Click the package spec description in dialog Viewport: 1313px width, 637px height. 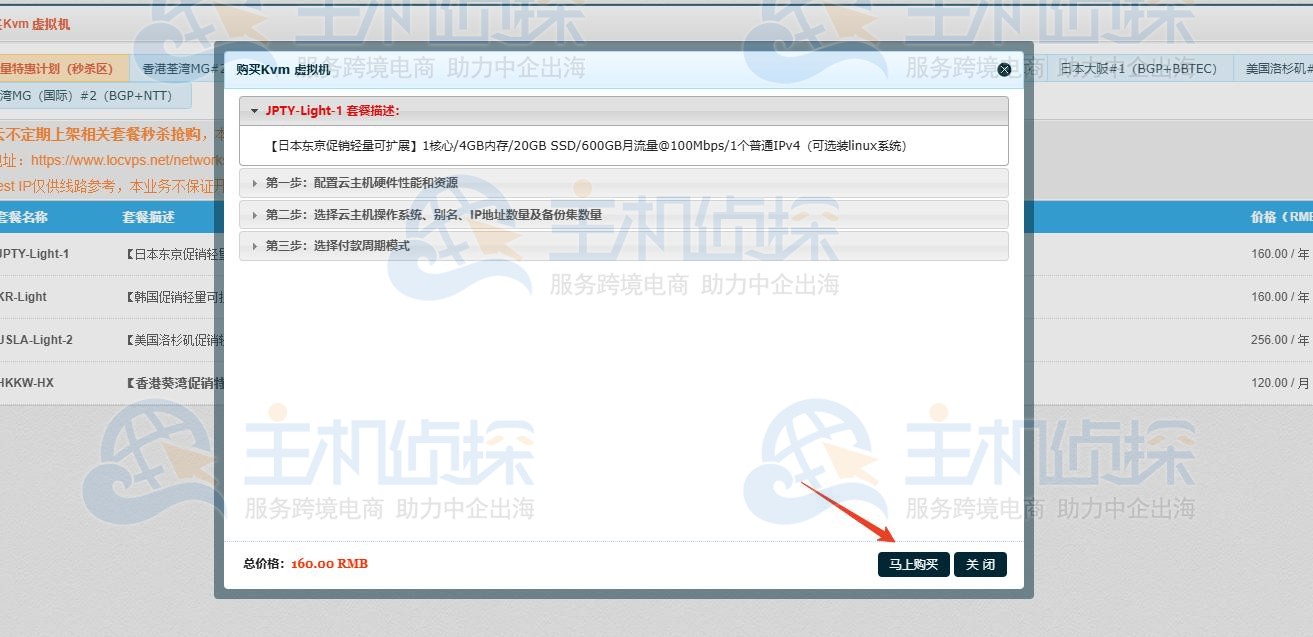(588, 146)
